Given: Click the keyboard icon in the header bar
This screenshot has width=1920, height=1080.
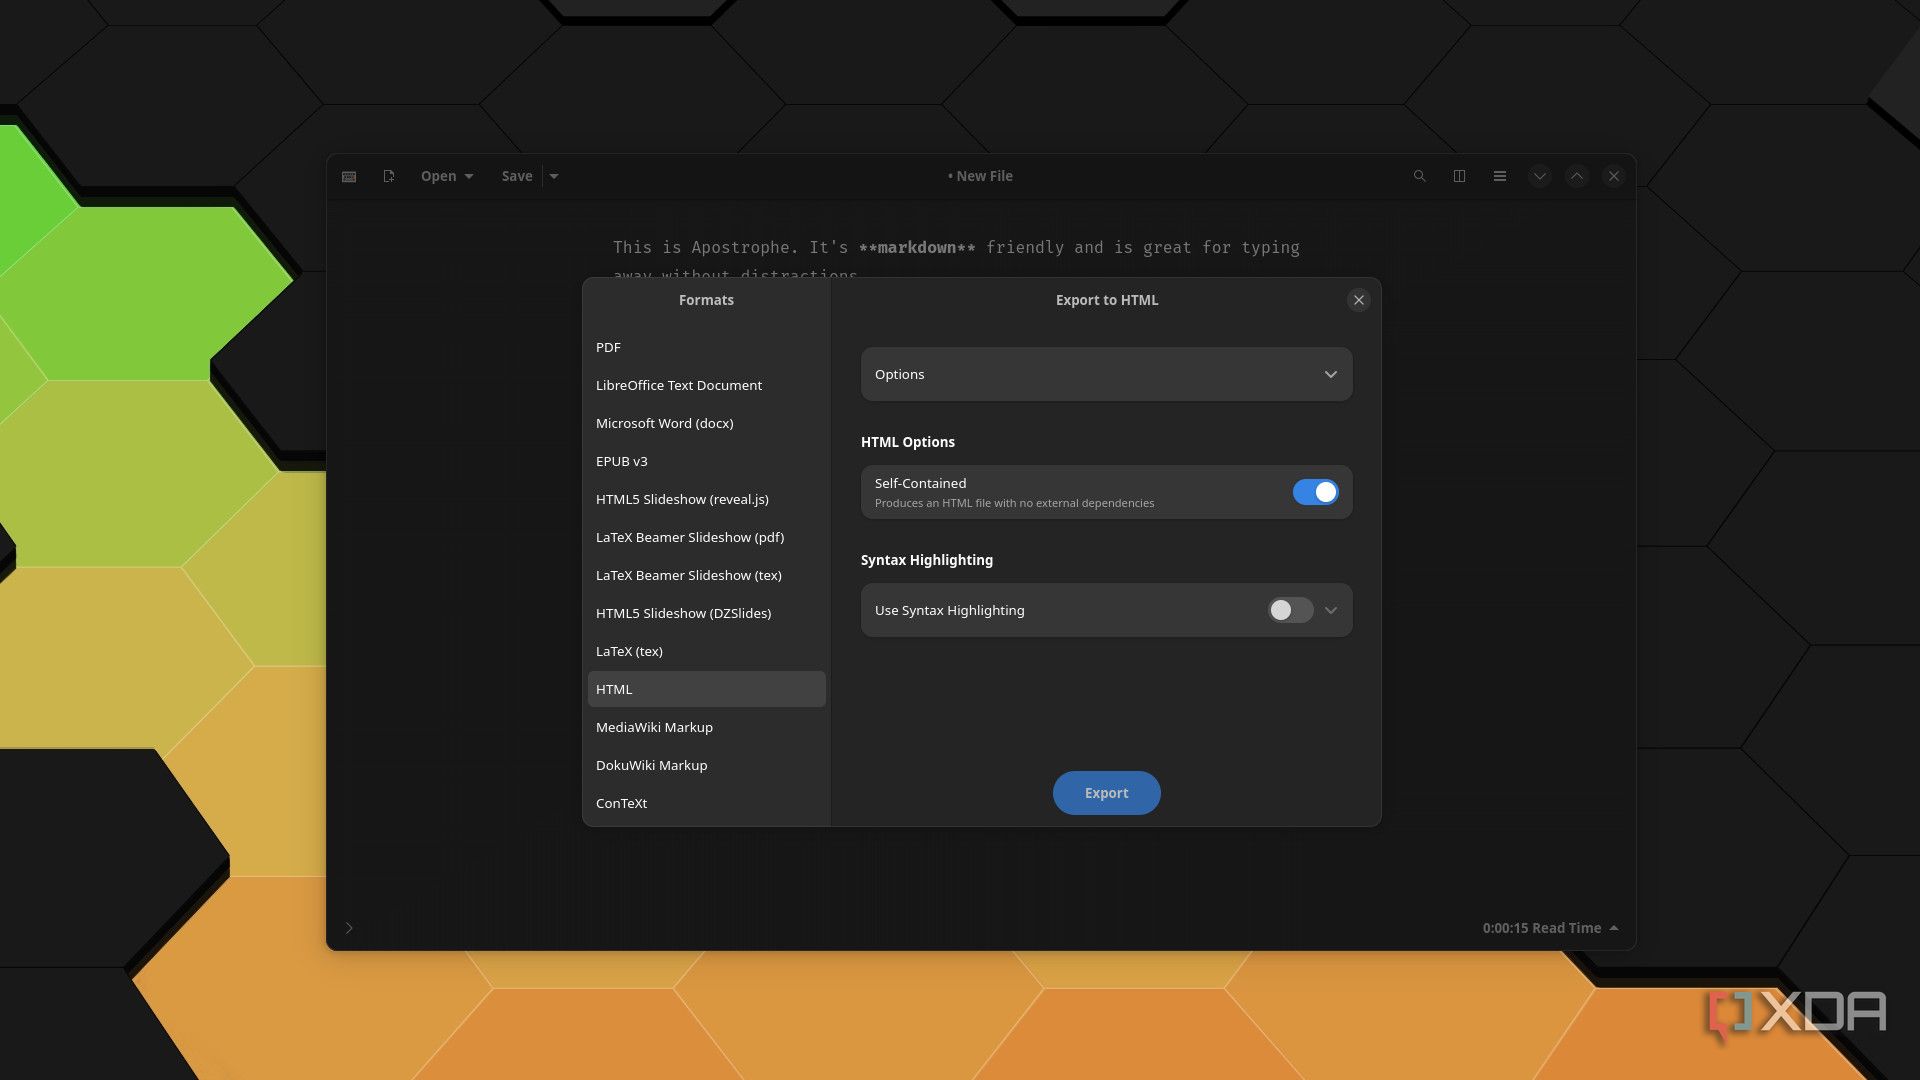Looking at the screenshot, I should [349, 176].
